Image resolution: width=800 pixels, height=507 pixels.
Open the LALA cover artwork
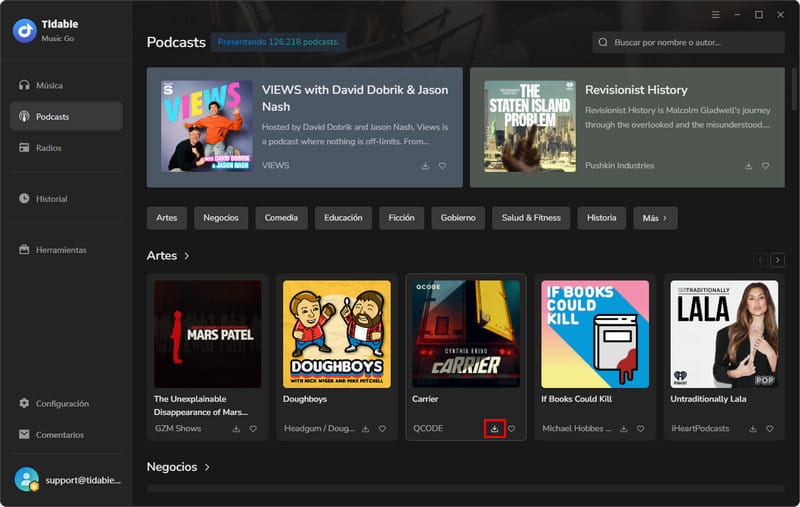pos(724,334)
